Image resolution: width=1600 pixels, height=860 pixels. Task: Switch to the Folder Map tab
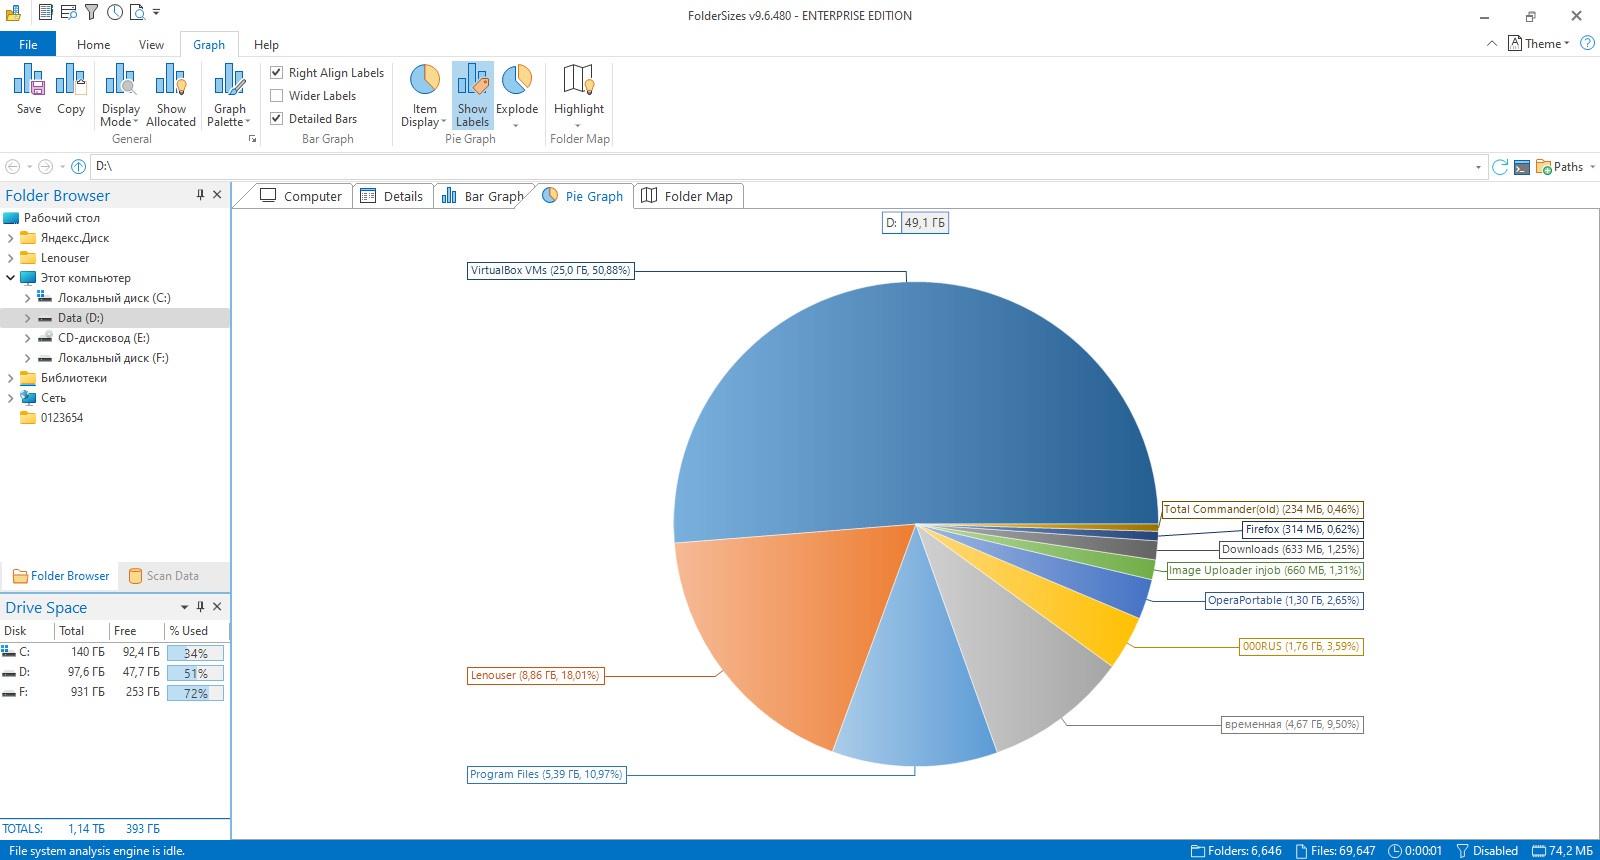pos(687,196)
